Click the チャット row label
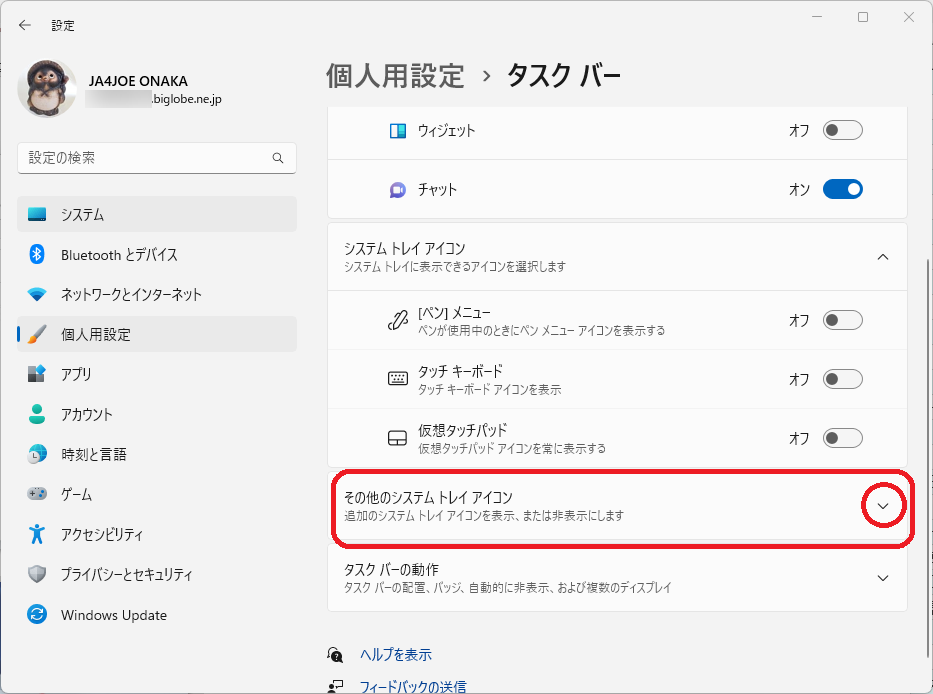The width and height of the screenshot is (933, 694). (x=437, y=190)
